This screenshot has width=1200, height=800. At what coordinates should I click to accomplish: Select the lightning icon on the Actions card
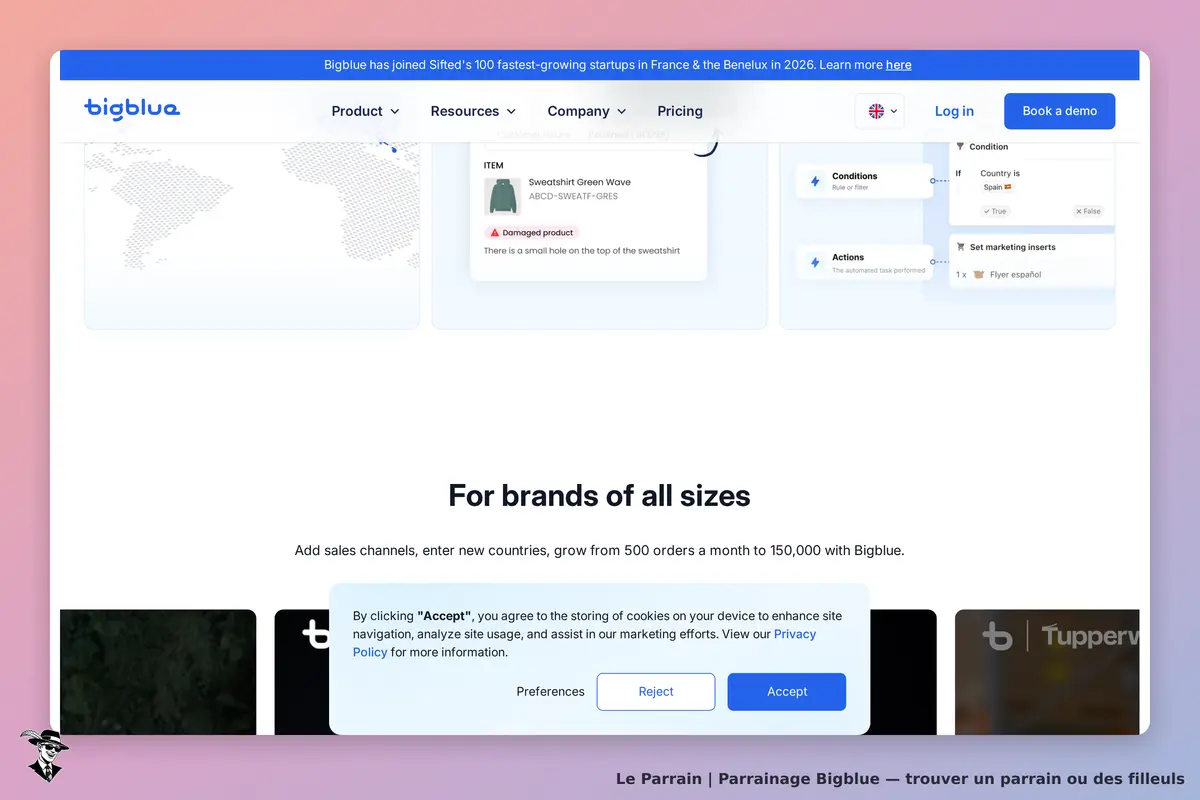coord(815,262)
